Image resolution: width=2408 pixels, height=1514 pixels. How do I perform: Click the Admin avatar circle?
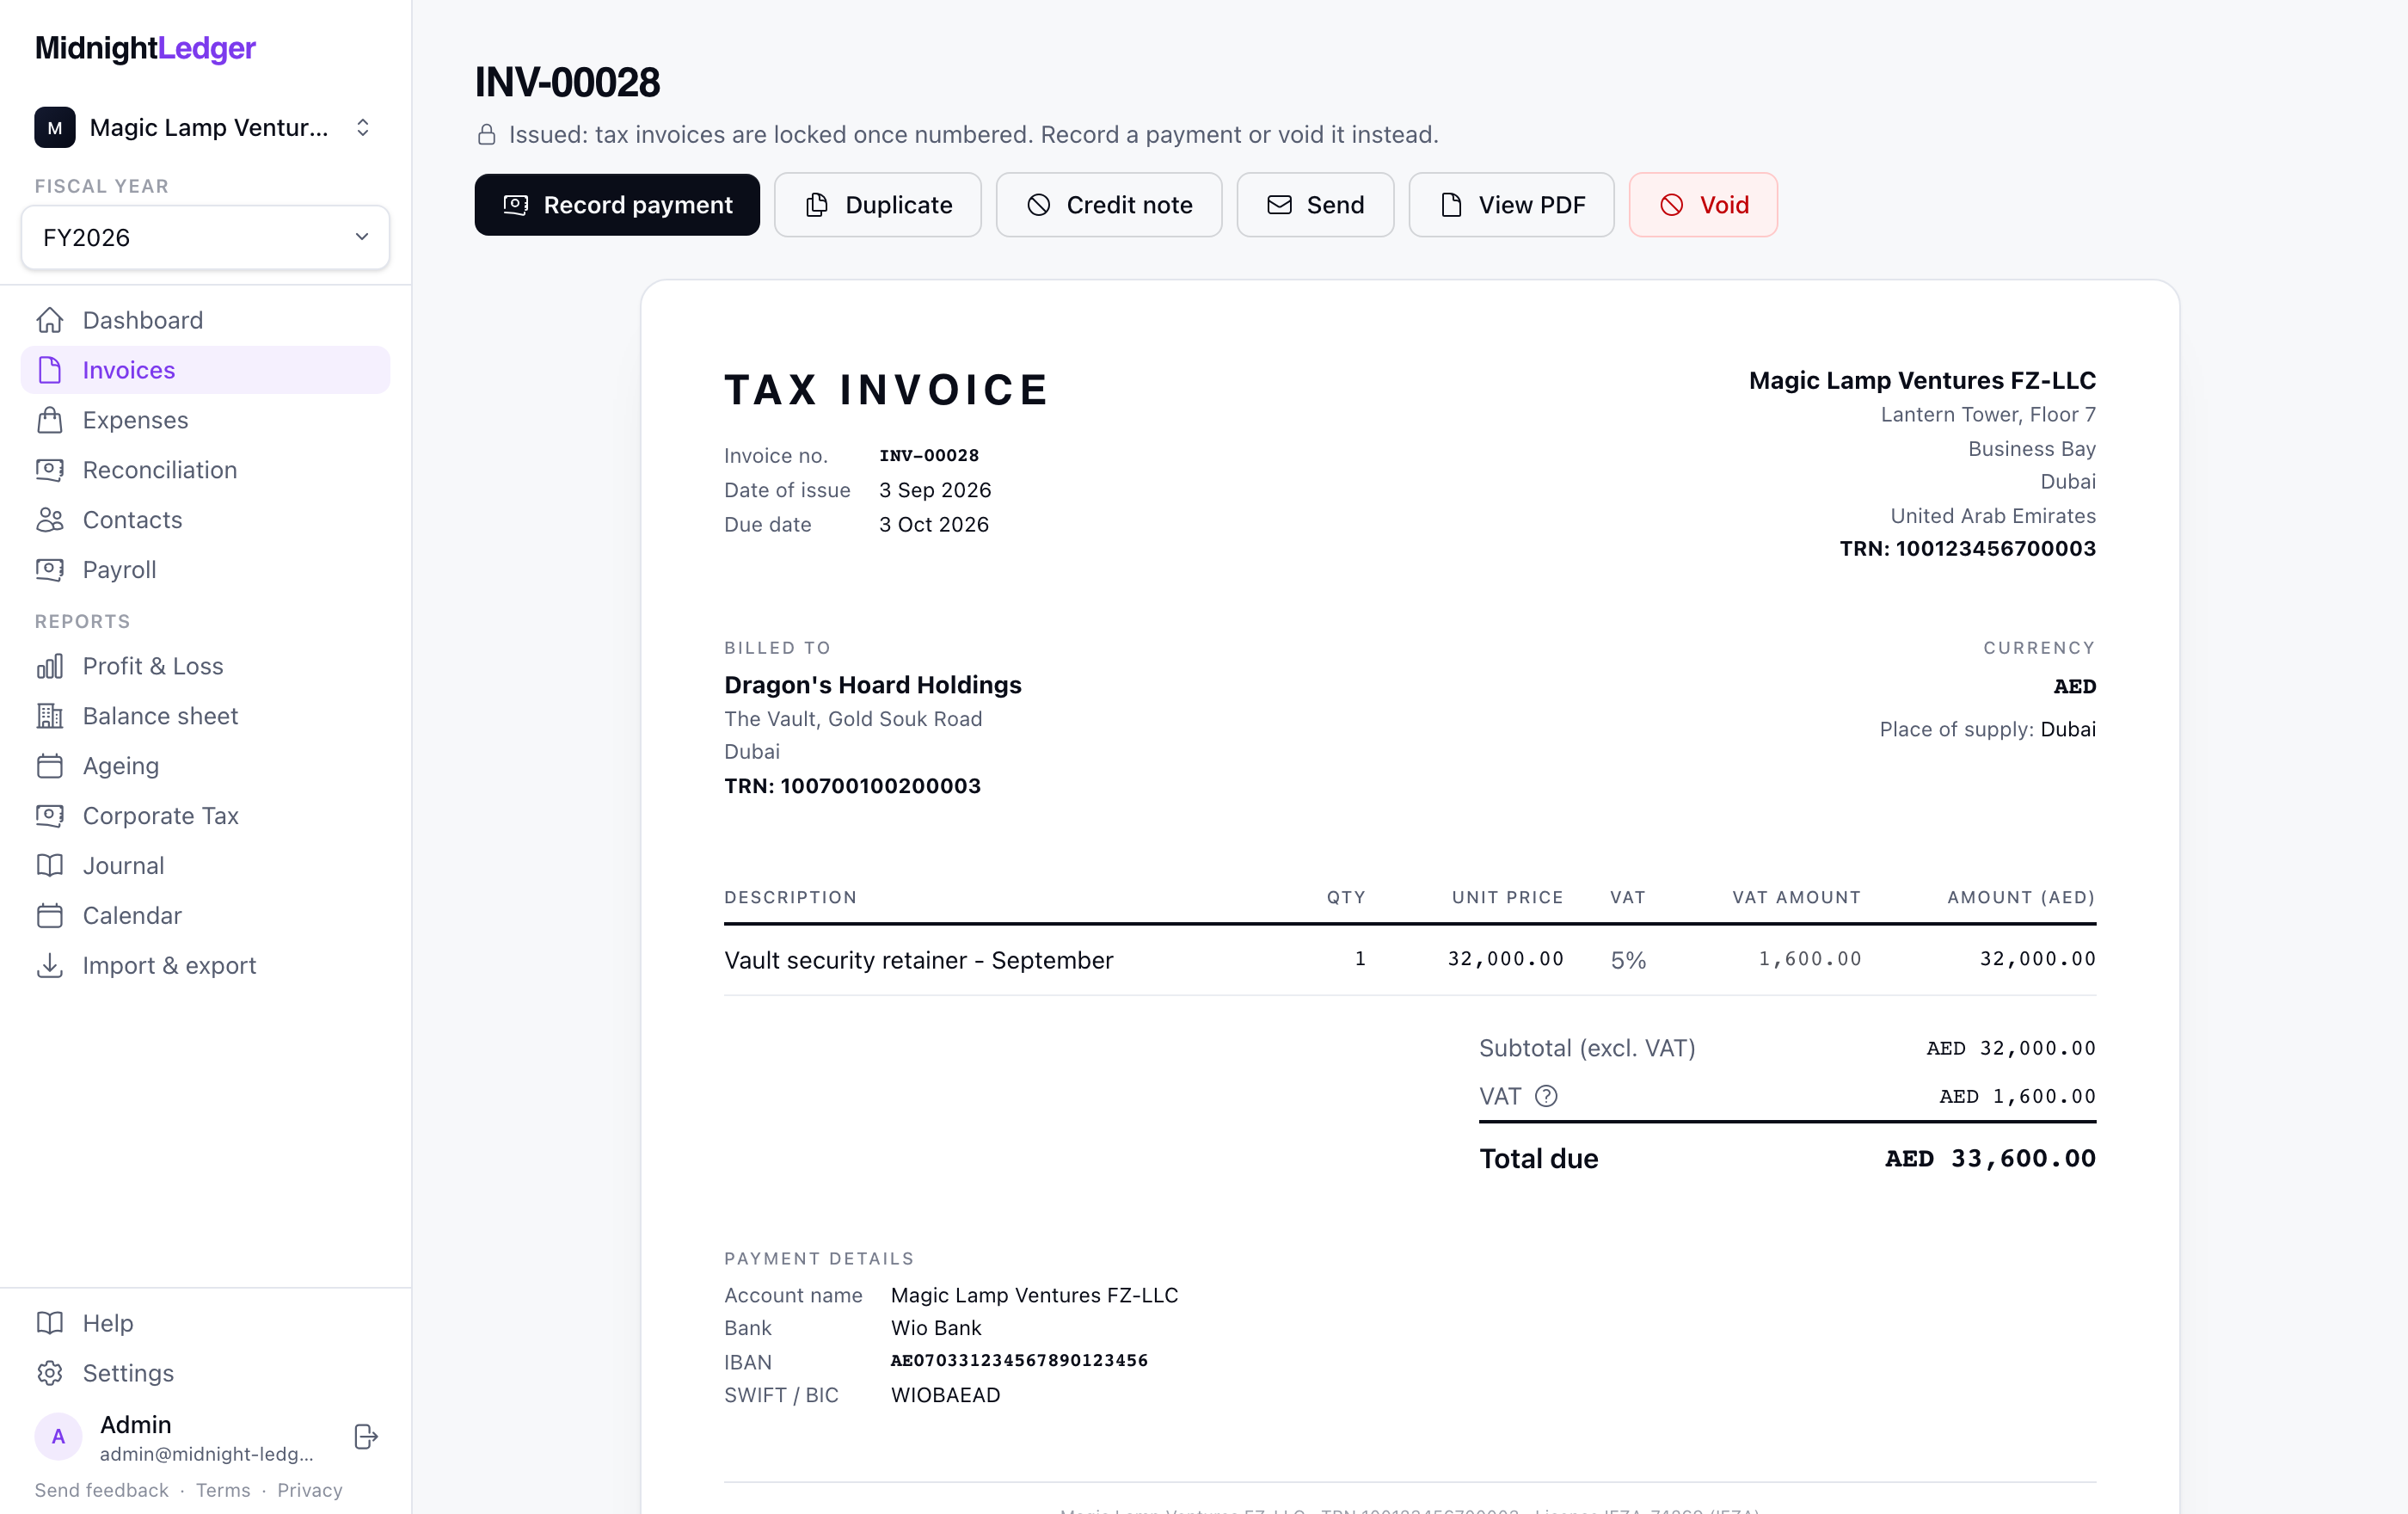coord(58,1437)
